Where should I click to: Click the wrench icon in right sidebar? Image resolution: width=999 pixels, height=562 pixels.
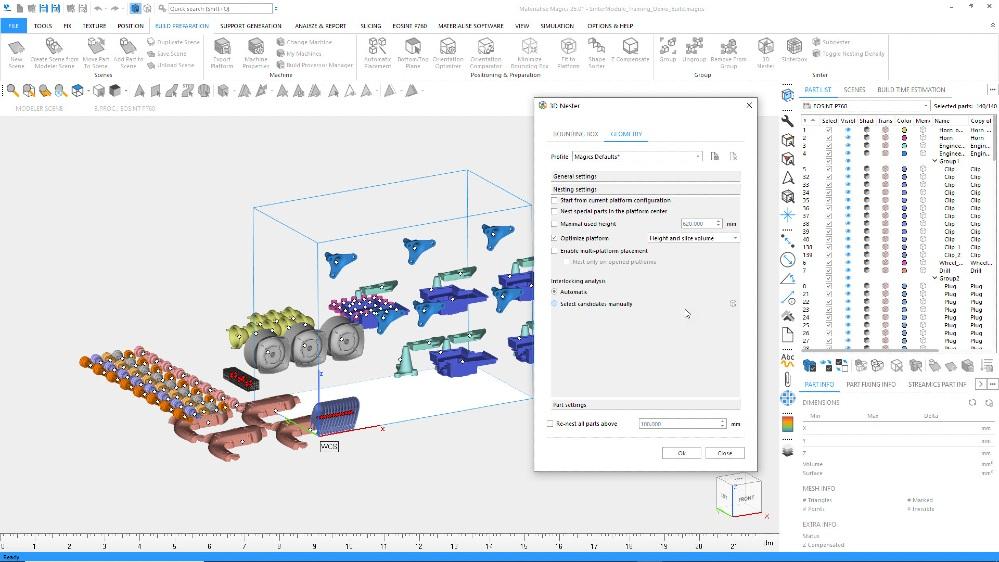(787, 121)
